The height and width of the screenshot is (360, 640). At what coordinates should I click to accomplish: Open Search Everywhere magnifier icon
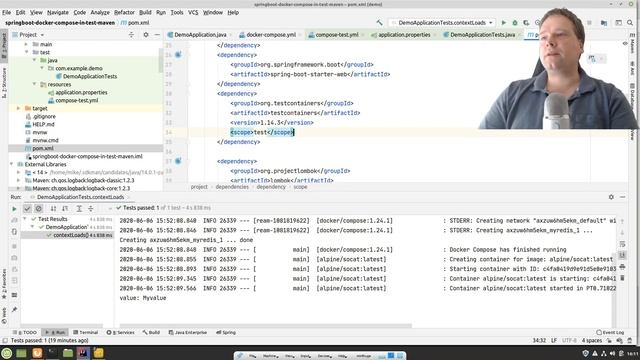tap(630, 23)
